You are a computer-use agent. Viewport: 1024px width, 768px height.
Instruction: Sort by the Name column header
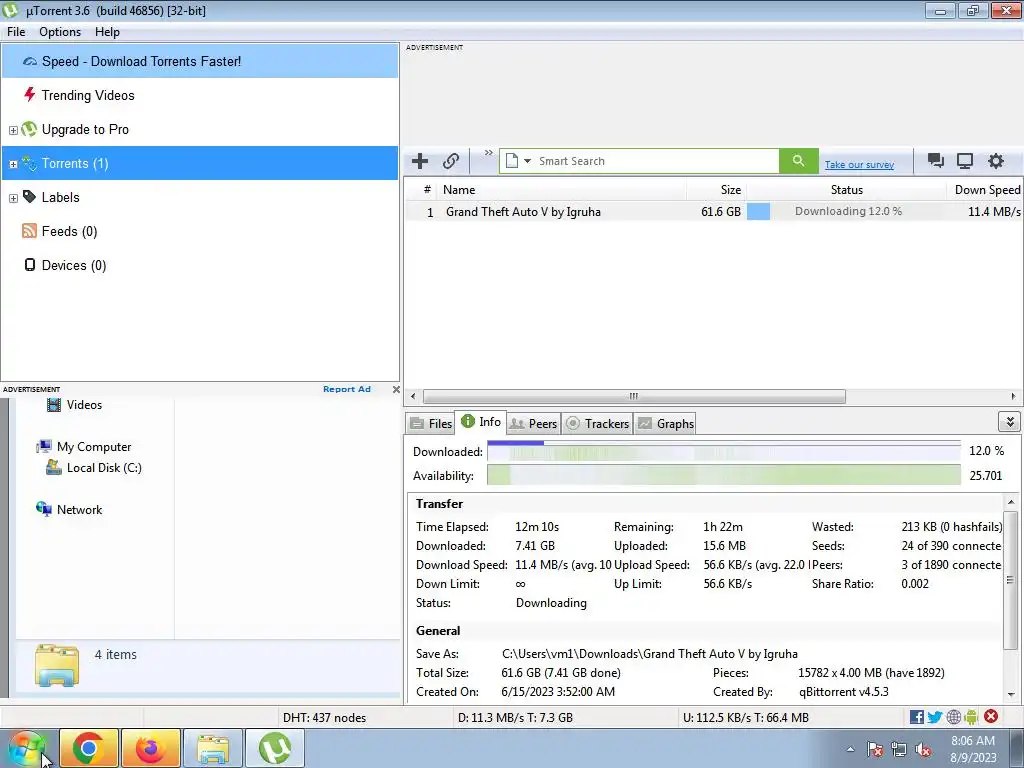click(562, 190)
